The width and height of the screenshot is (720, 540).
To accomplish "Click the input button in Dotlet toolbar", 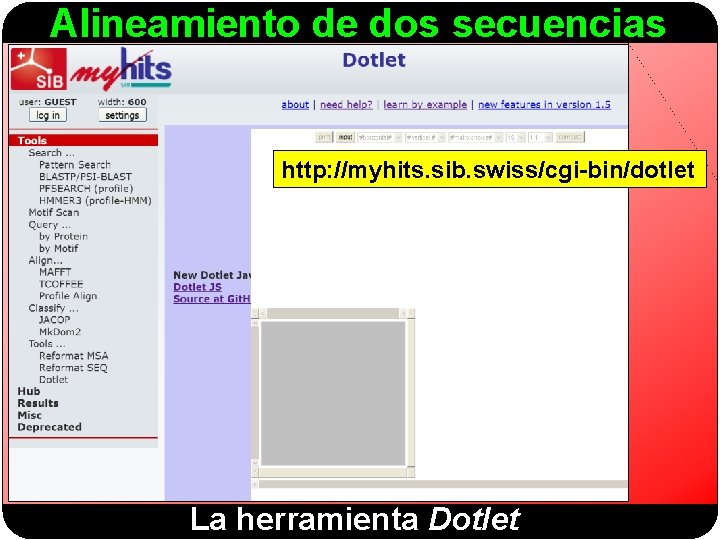I will (345, 137).
